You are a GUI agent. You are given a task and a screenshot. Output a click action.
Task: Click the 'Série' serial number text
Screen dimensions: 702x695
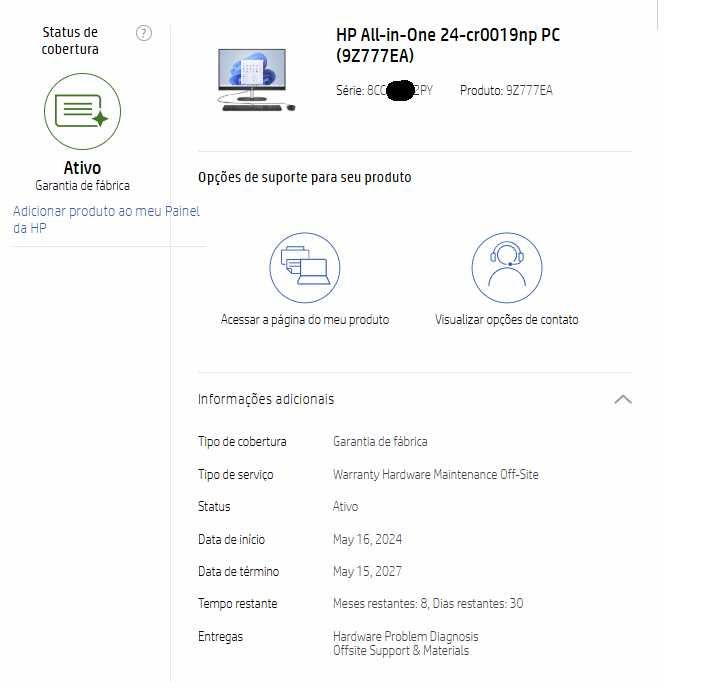(384, 90)
